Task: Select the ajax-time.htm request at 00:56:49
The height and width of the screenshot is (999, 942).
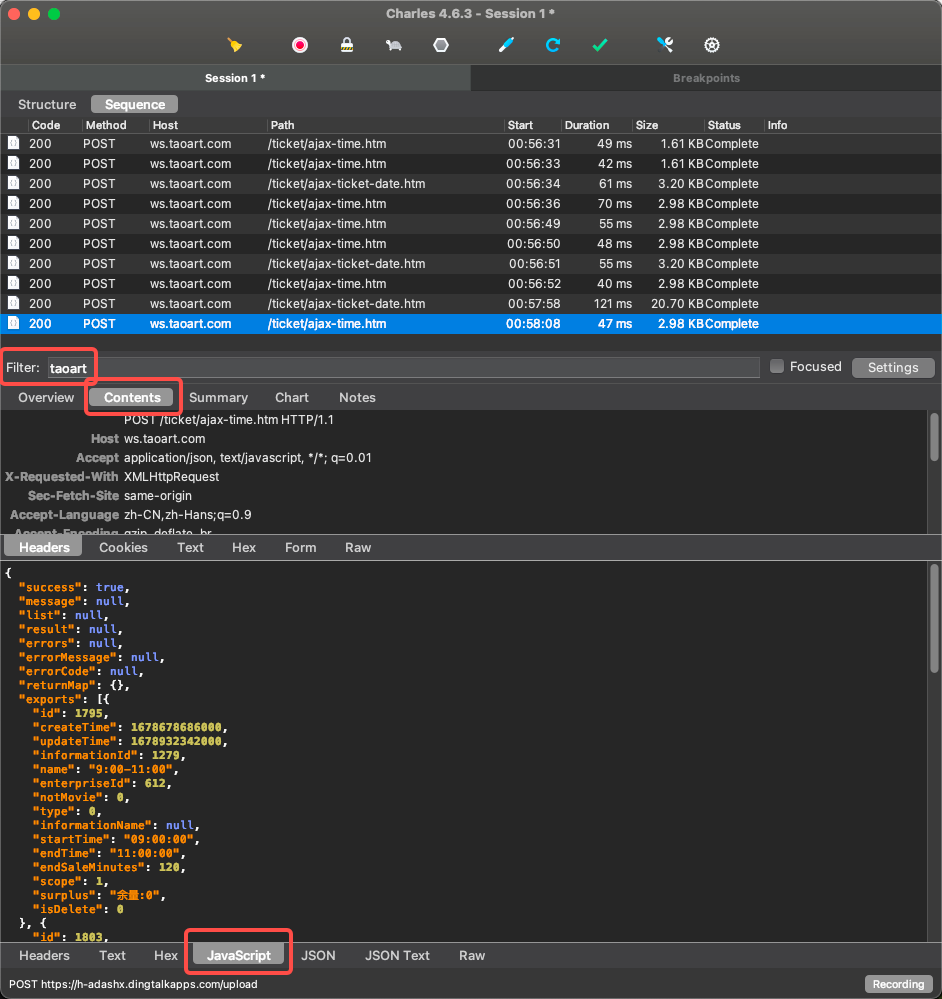Action: [x=471, y=224]
